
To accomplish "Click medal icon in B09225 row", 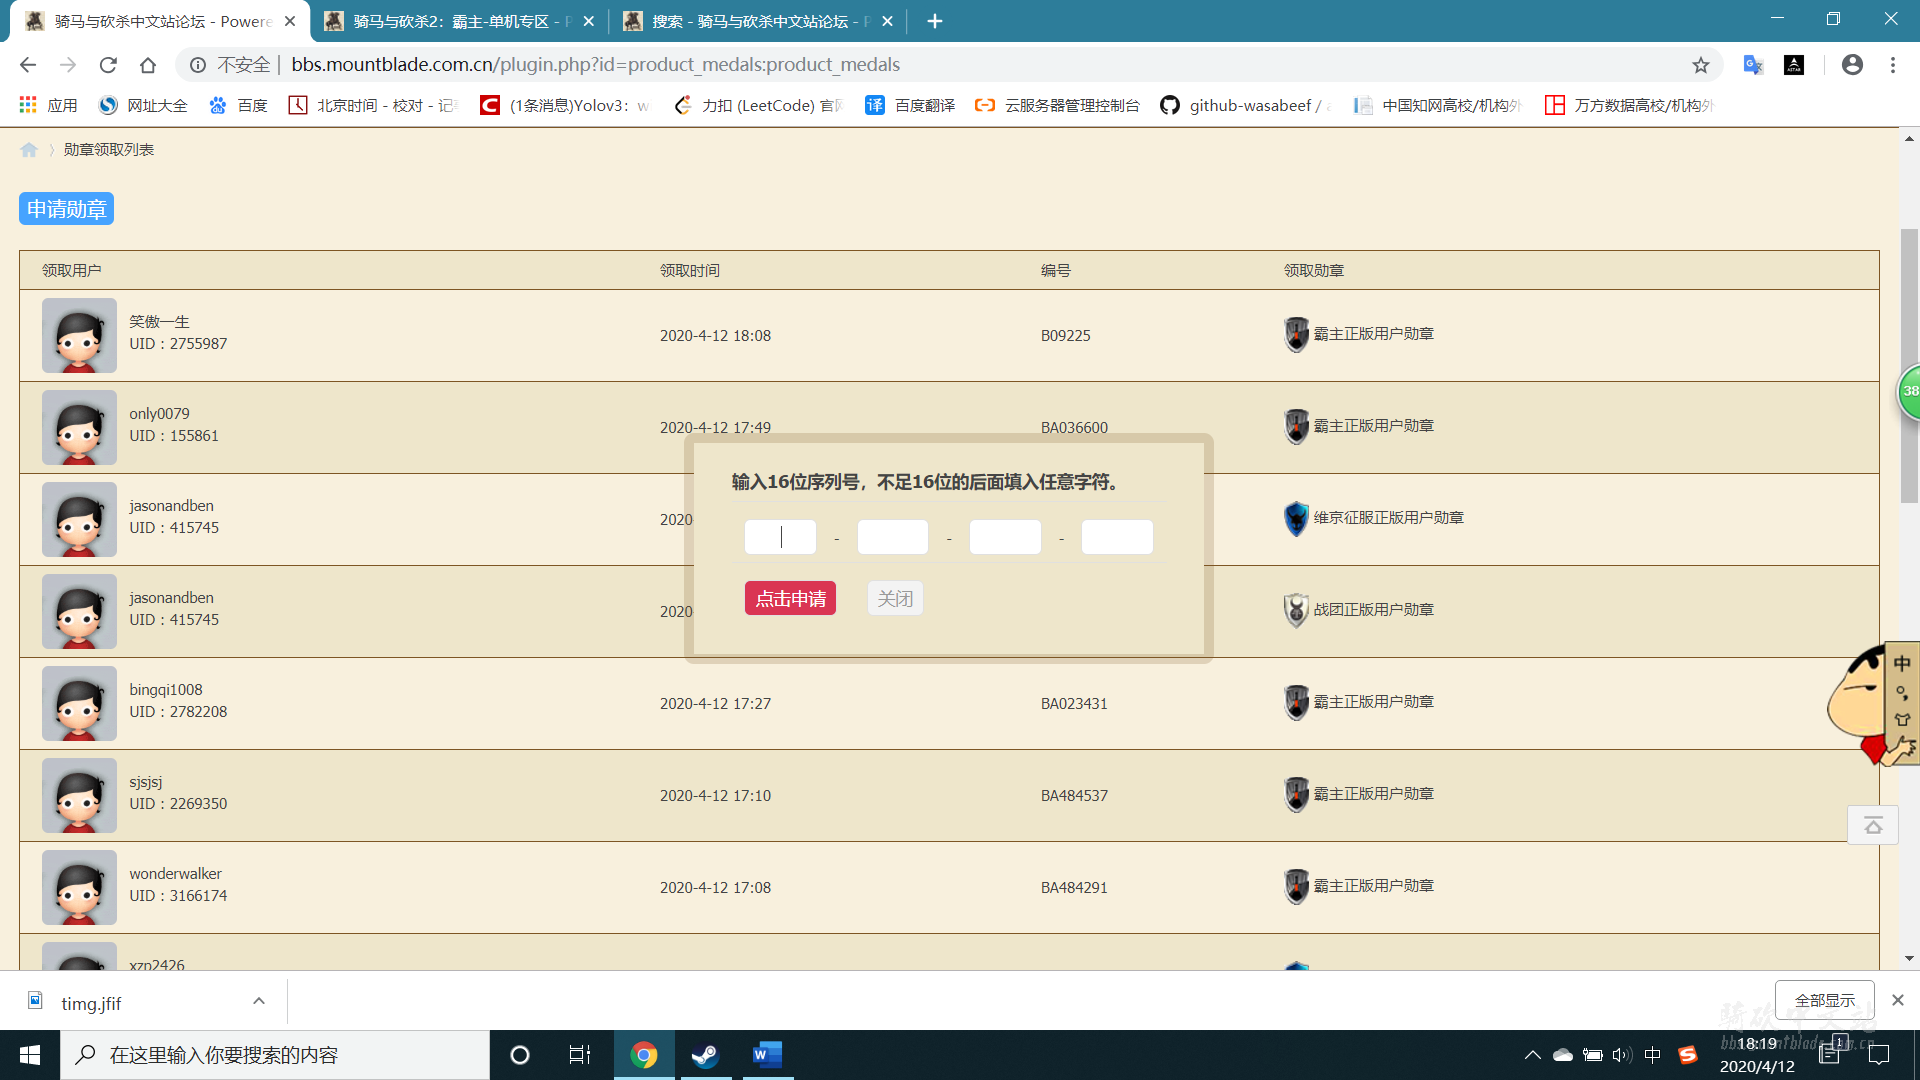I will point(1296,334).
